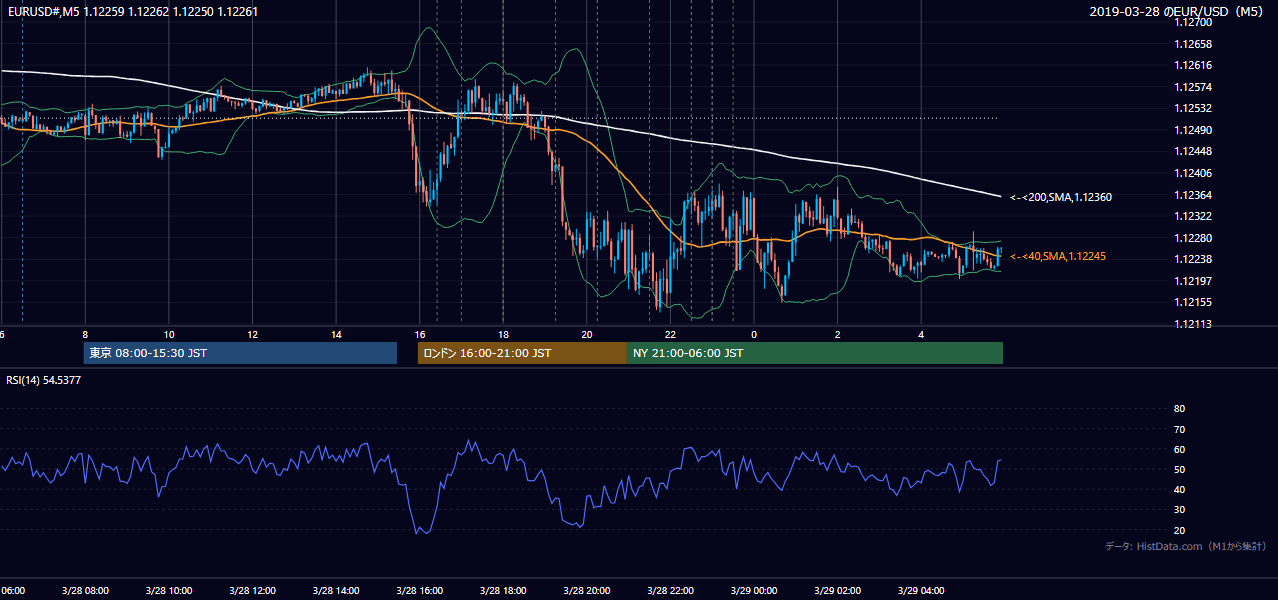Click the 3/29 02:00 time label
Screen dimensions: 1278x600
pyautogui.click(x=838, y=590)
